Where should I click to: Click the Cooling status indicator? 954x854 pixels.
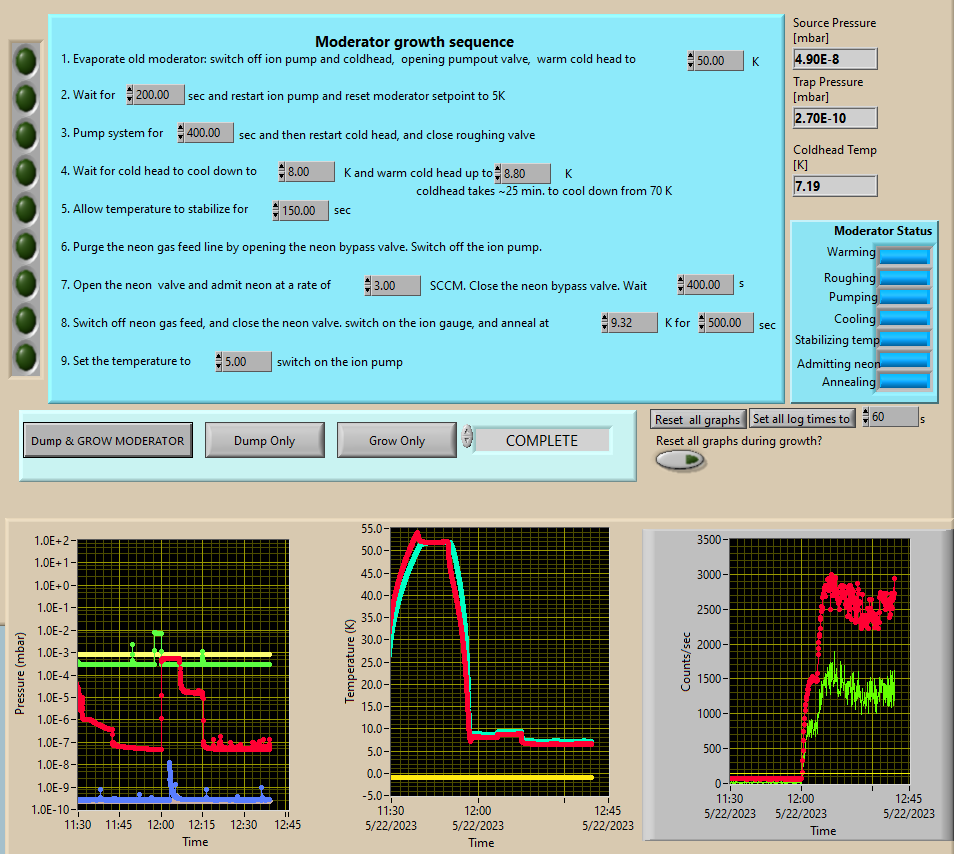click(x=904, y=319)
